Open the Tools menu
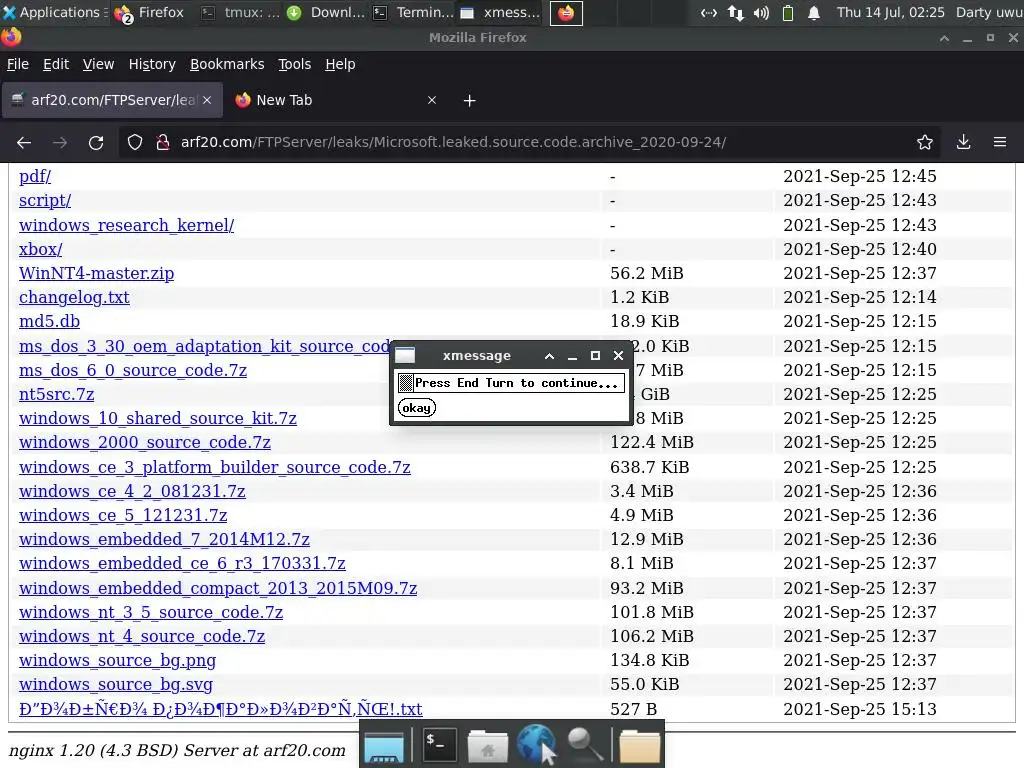The height and width of the screenshot is (768, 1024). point(295,64)
